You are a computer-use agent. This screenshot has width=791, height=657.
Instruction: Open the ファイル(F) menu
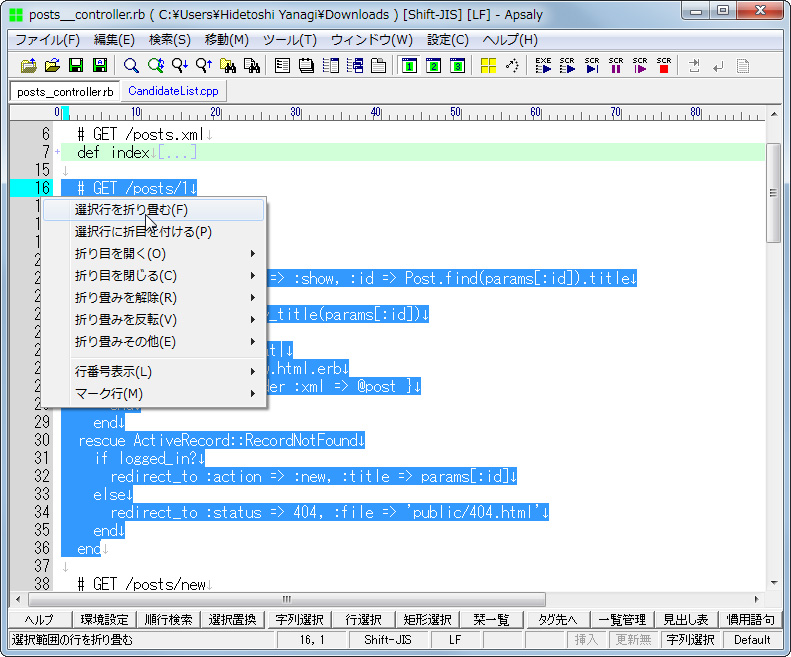47,40
